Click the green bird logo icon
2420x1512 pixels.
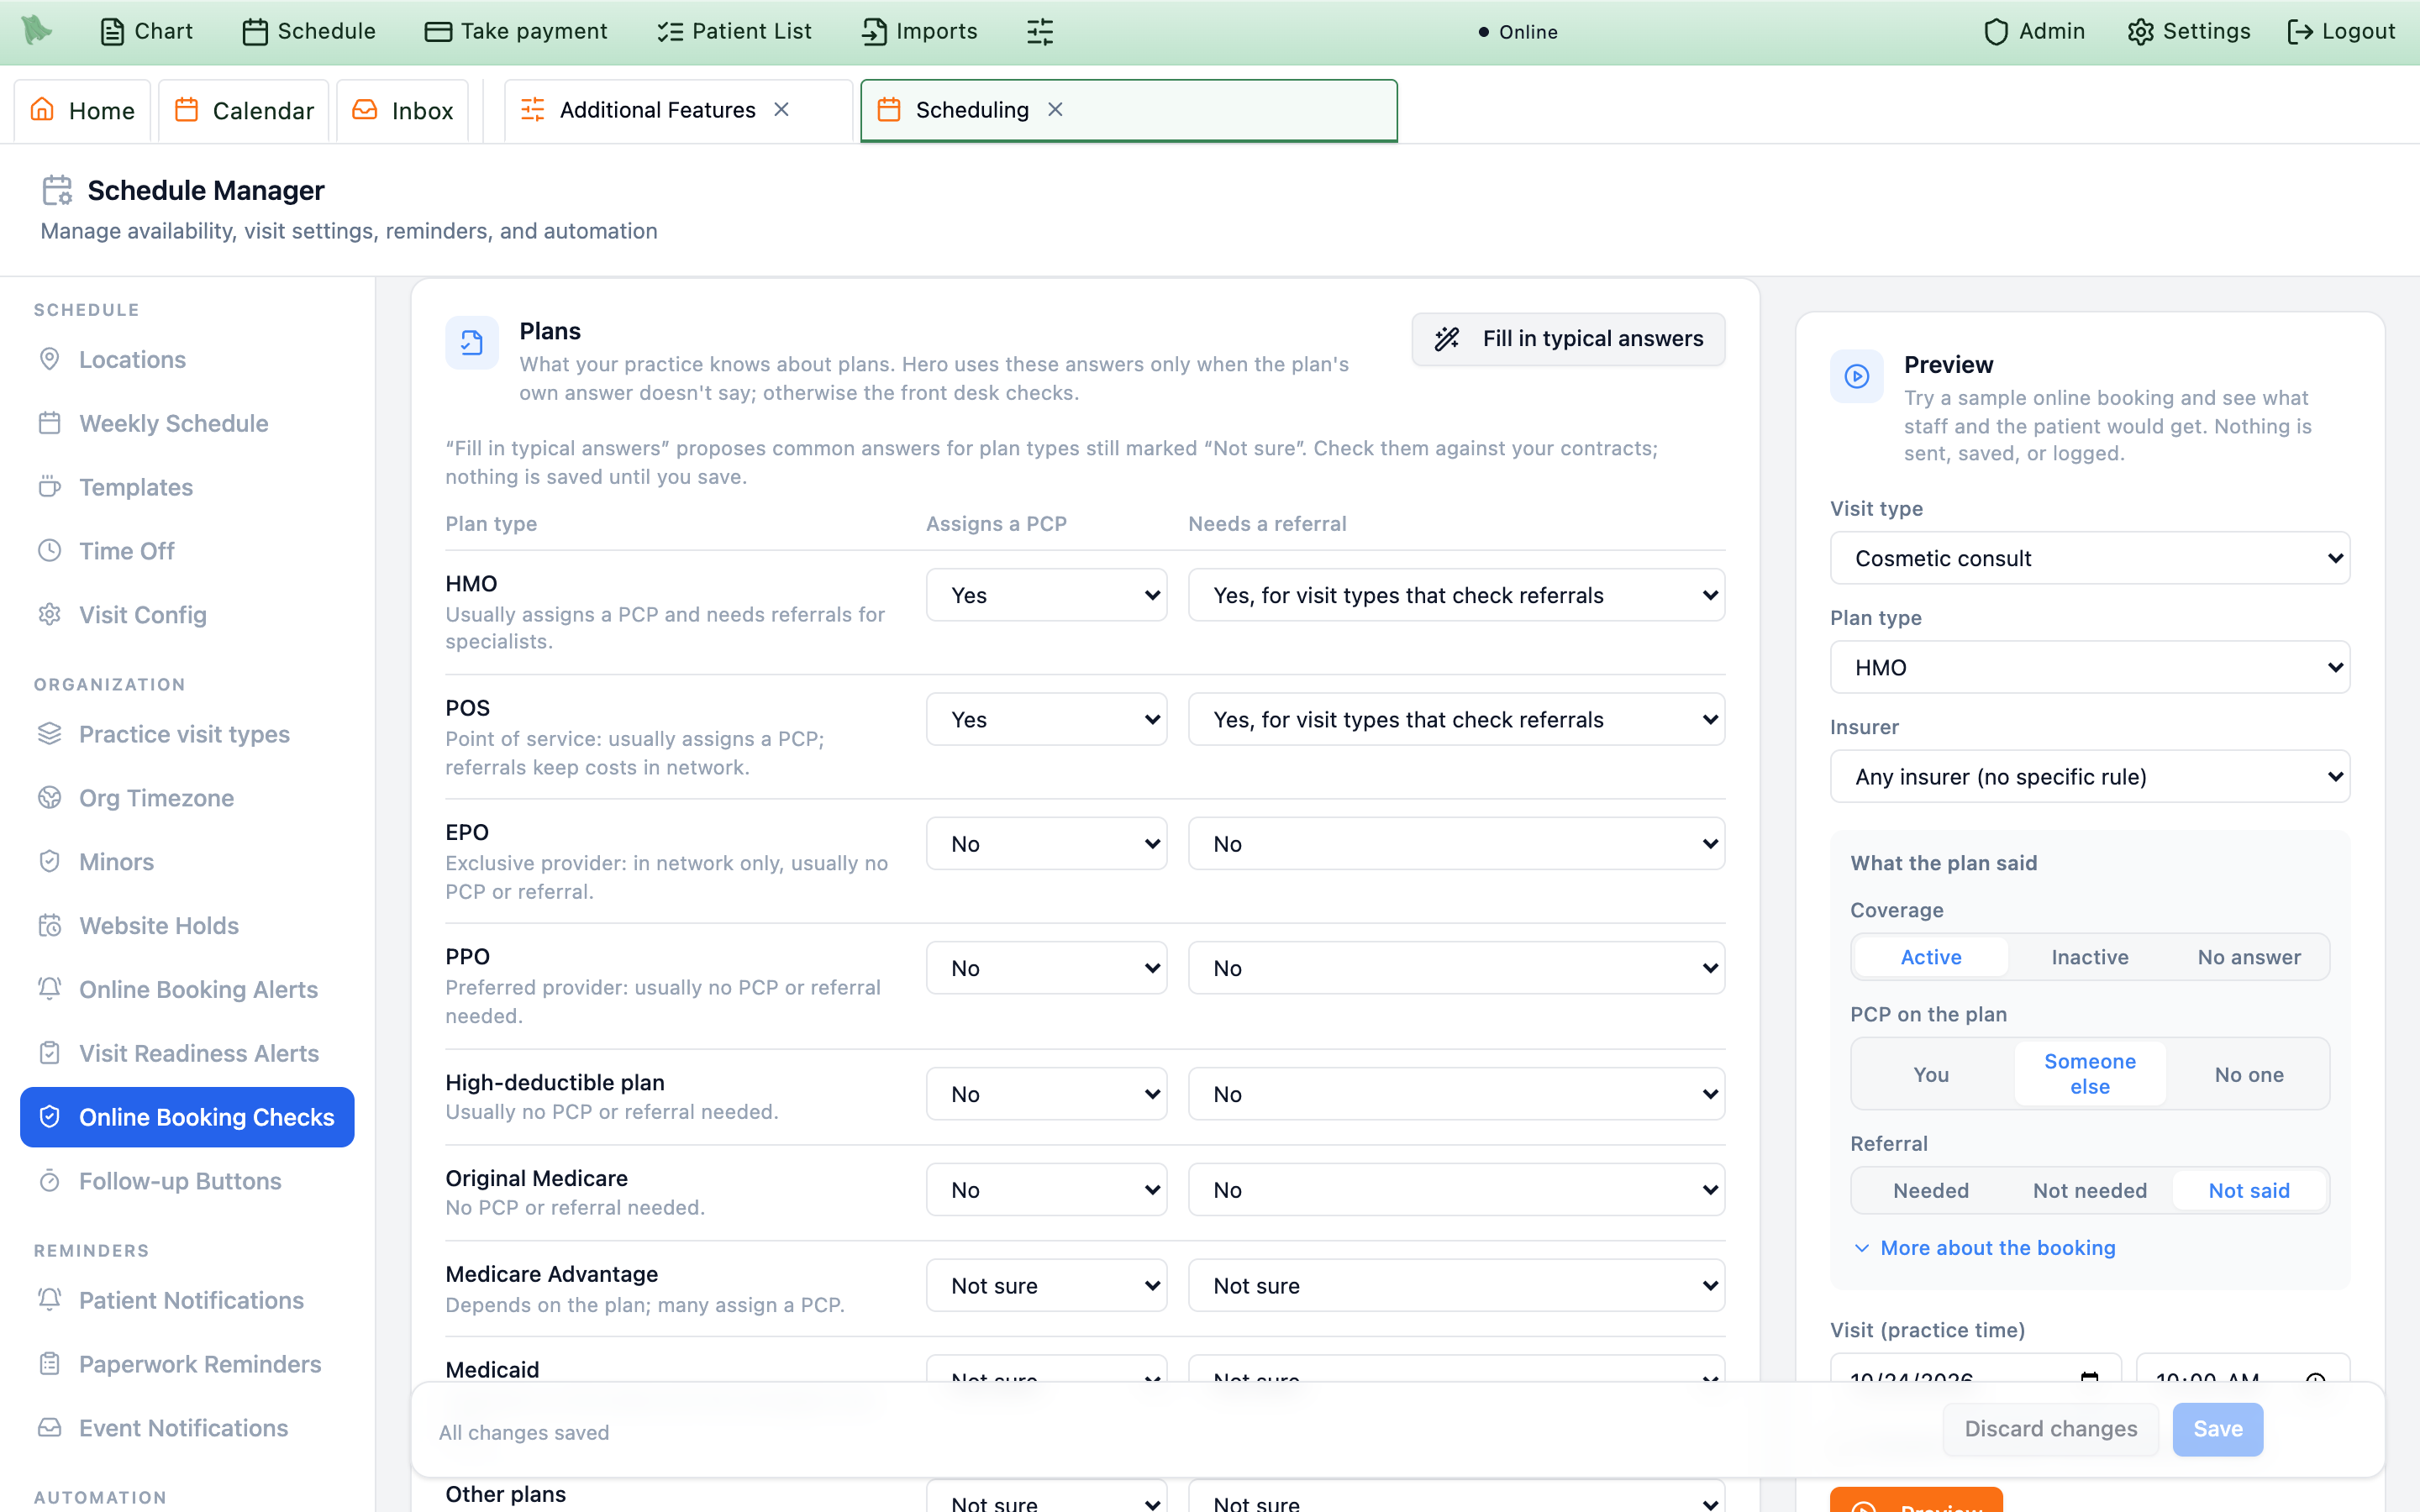click(x=37, y=31)
